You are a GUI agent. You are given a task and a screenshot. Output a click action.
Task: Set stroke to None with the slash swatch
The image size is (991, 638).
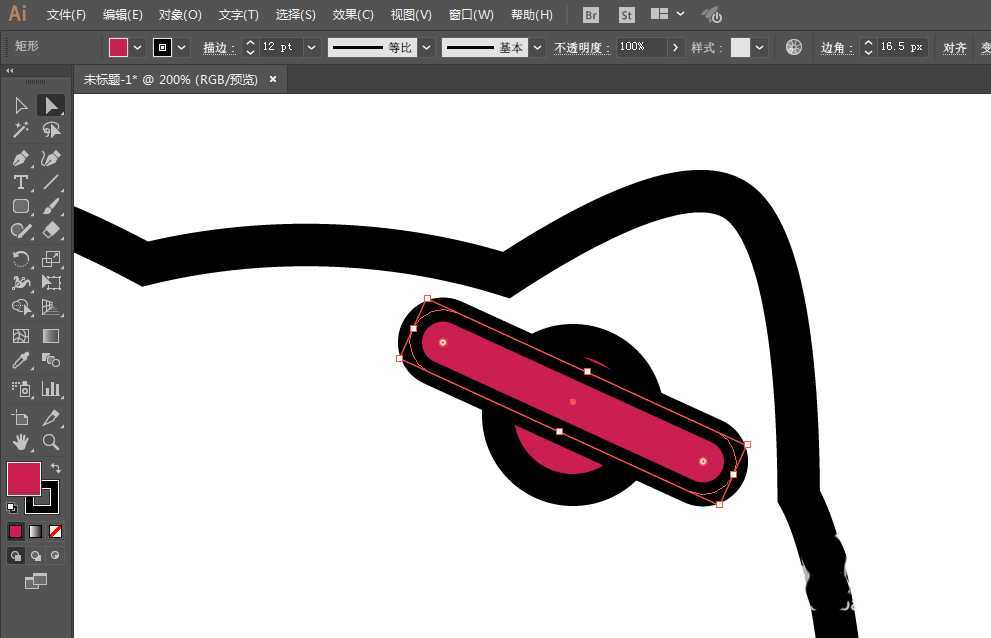(55, 531)
